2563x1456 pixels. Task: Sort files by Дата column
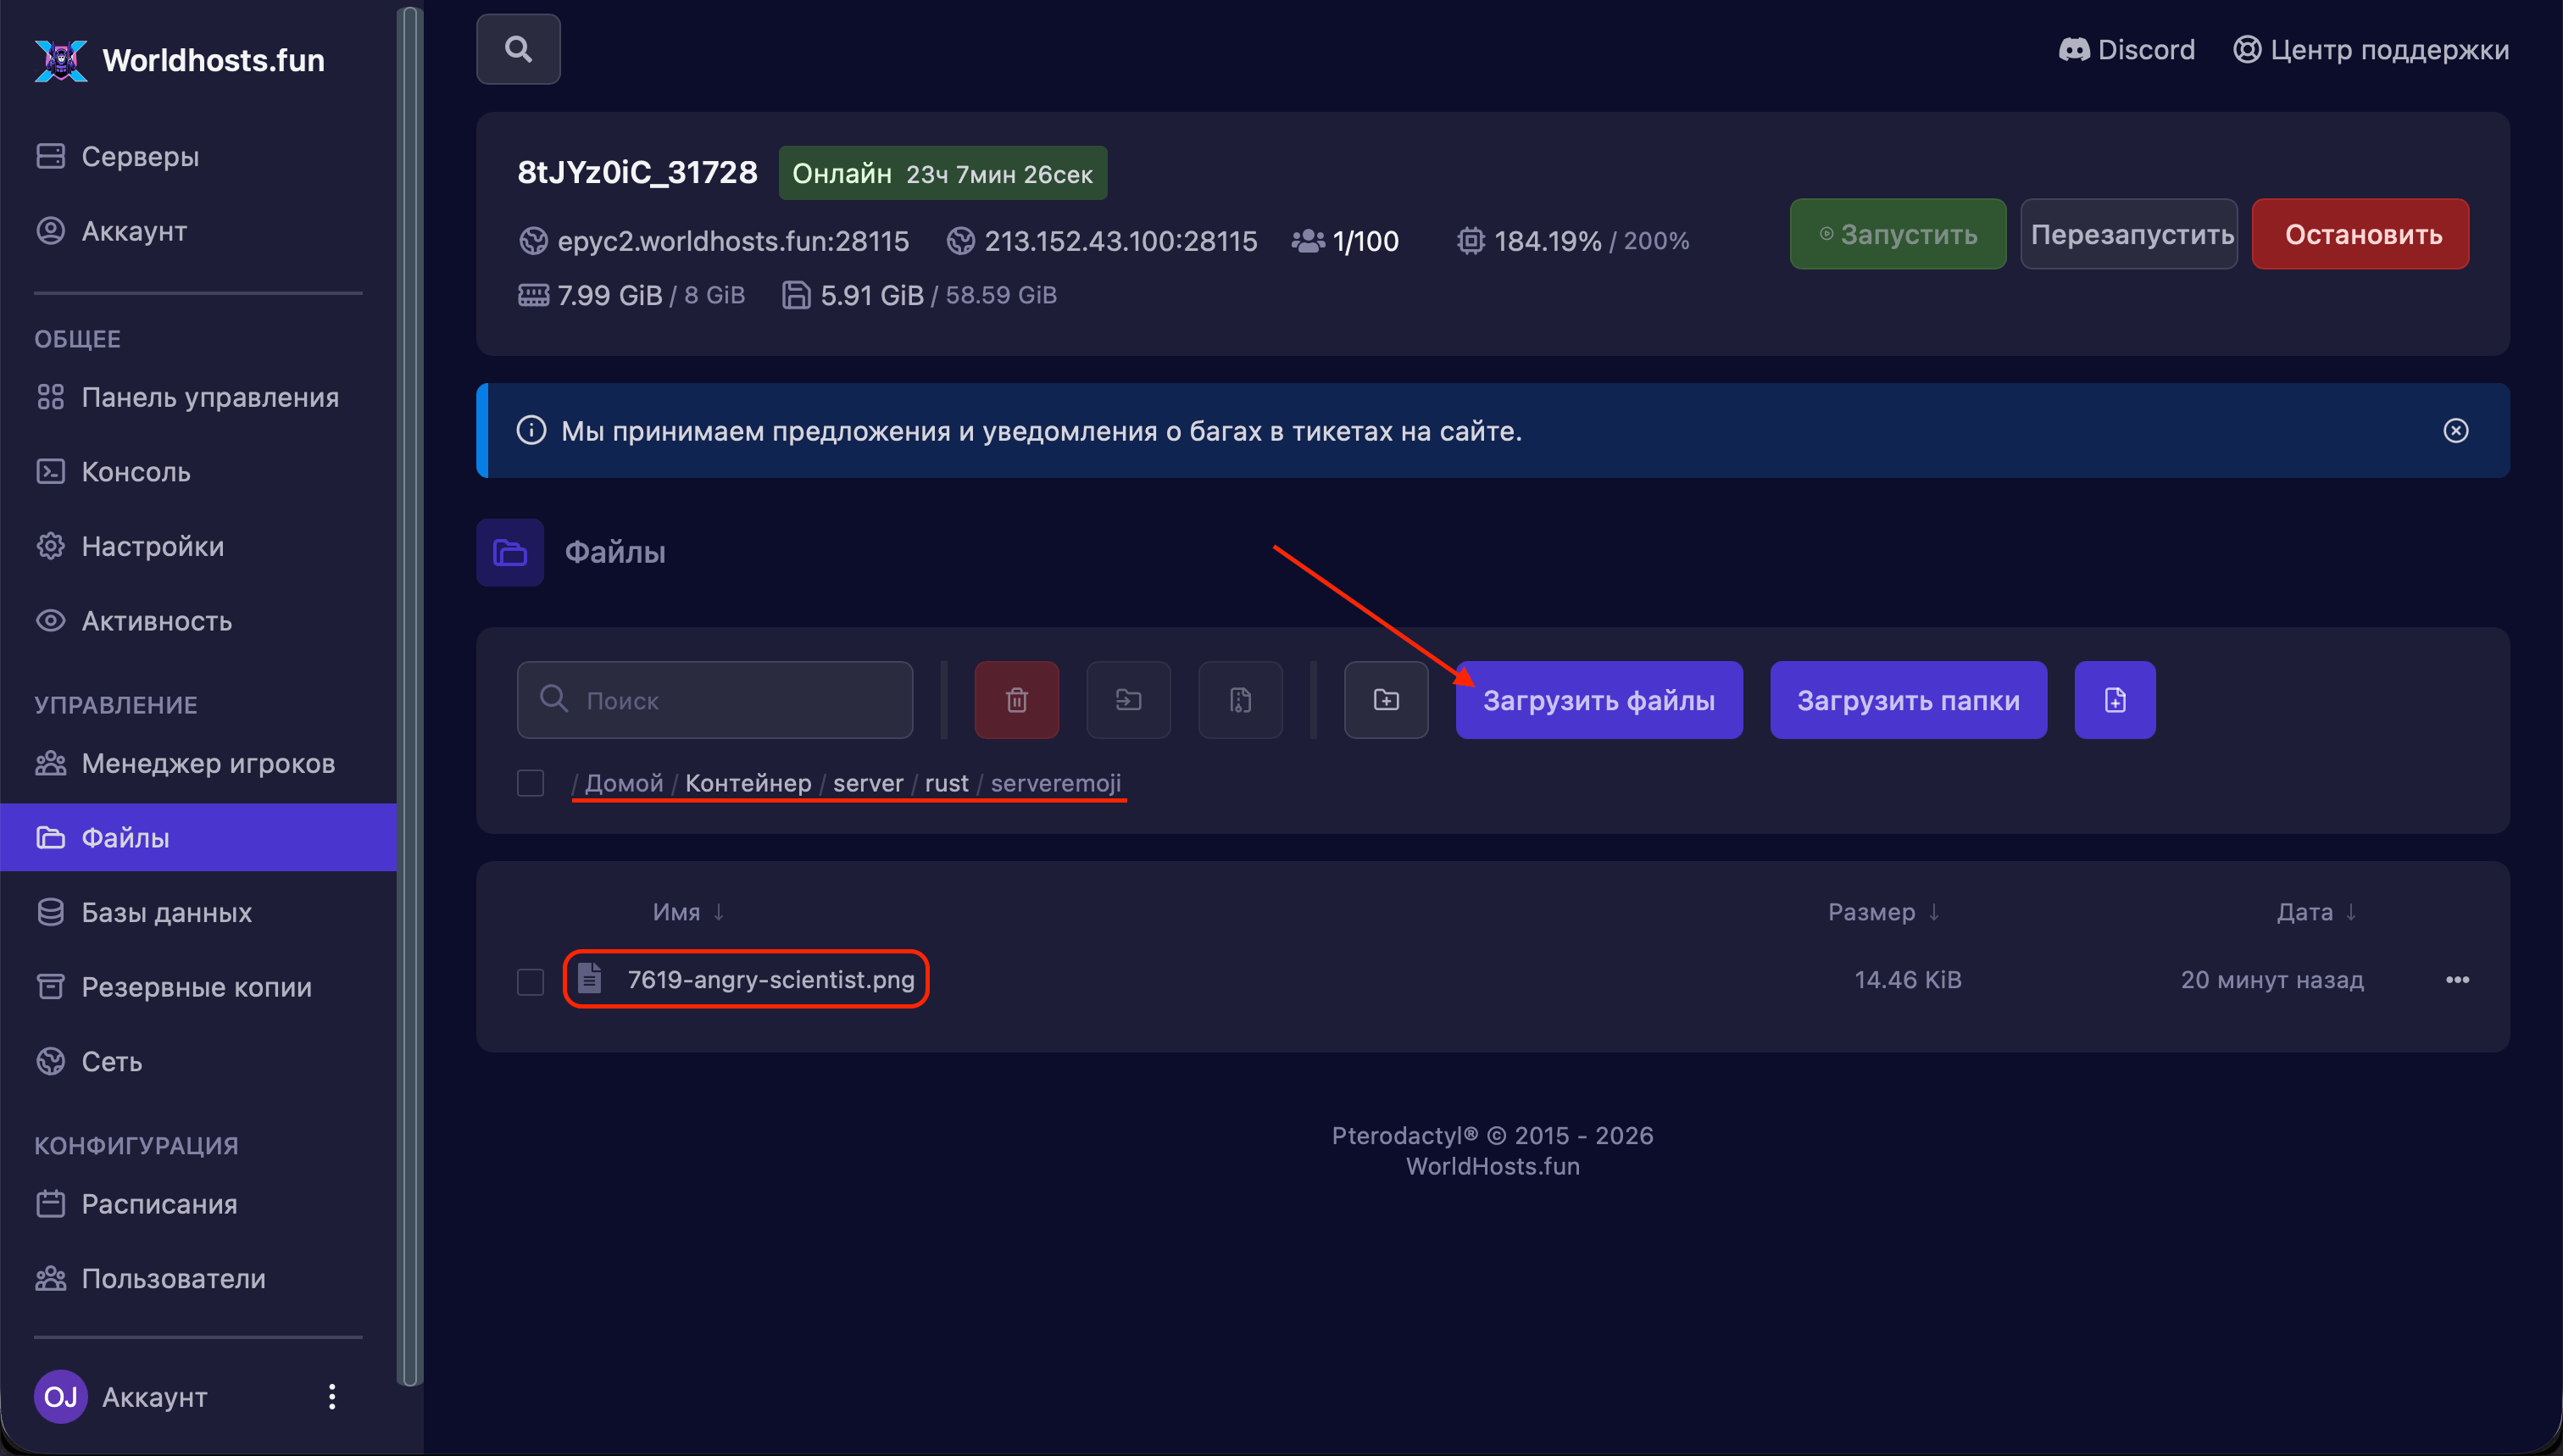pyautogui.click(x=2317, y=912)
